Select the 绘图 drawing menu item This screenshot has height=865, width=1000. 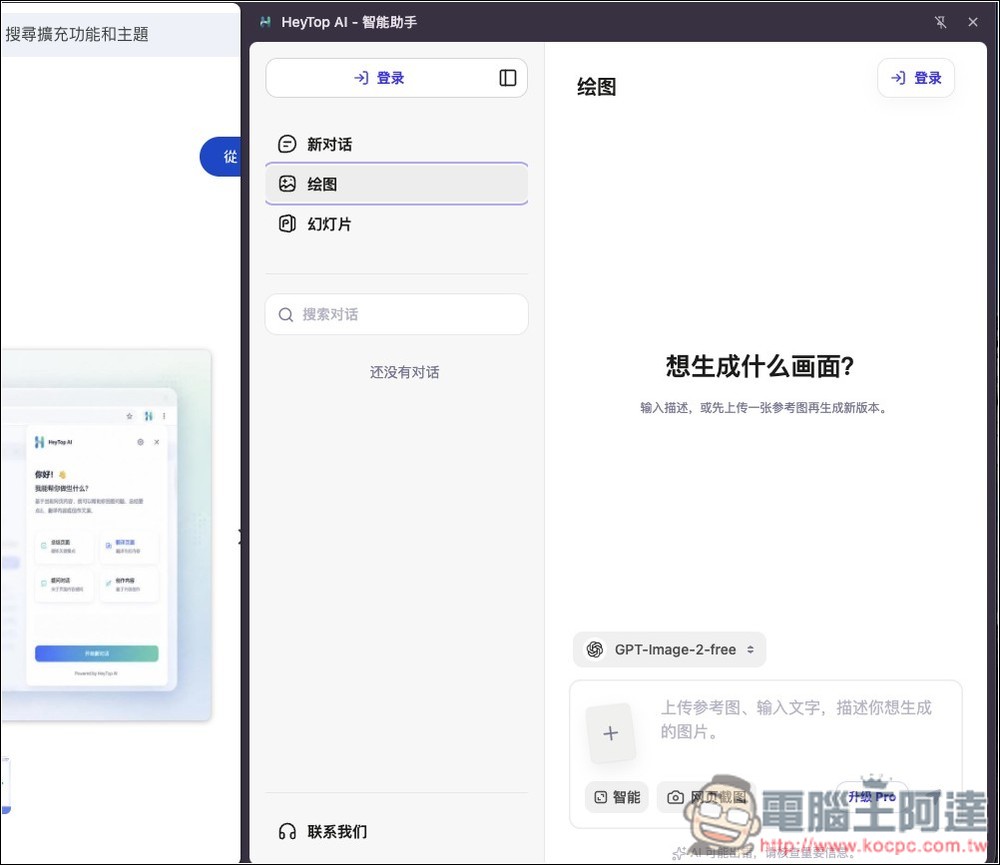click(396, 184)
